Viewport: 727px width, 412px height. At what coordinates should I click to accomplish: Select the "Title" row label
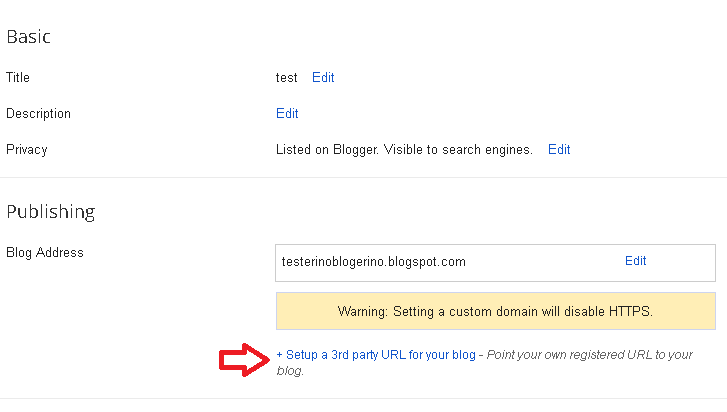point(19,77)
